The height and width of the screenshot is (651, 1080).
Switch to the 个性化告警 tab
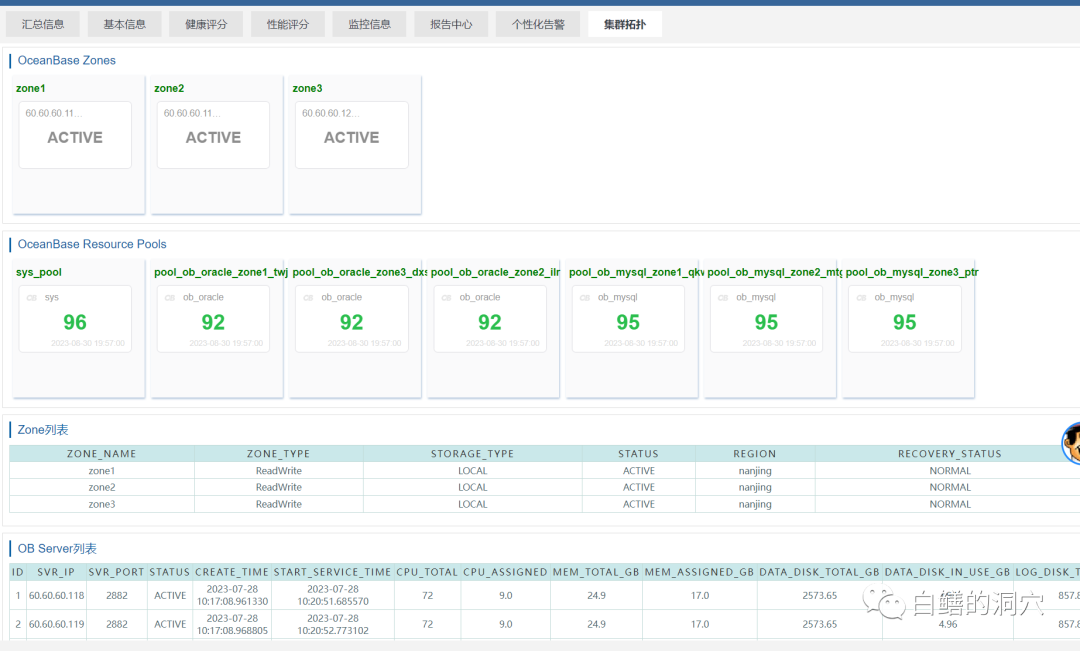click(538, 24)
